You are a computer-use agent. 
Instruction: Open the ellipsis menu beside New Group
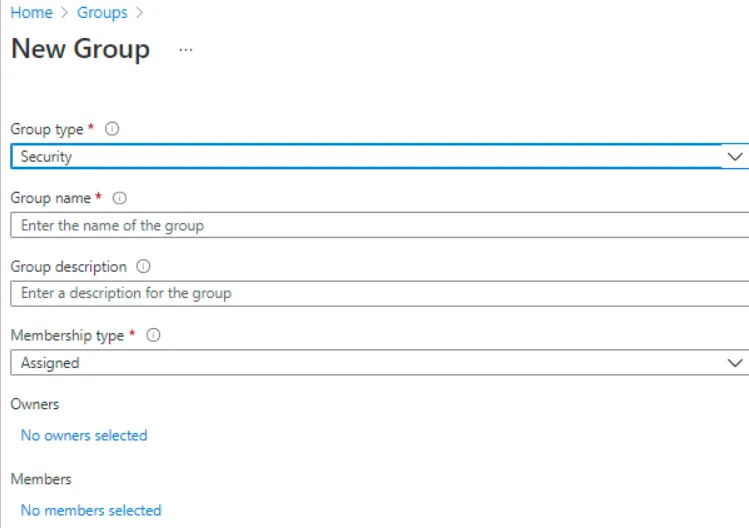click(x=186, y=50)
